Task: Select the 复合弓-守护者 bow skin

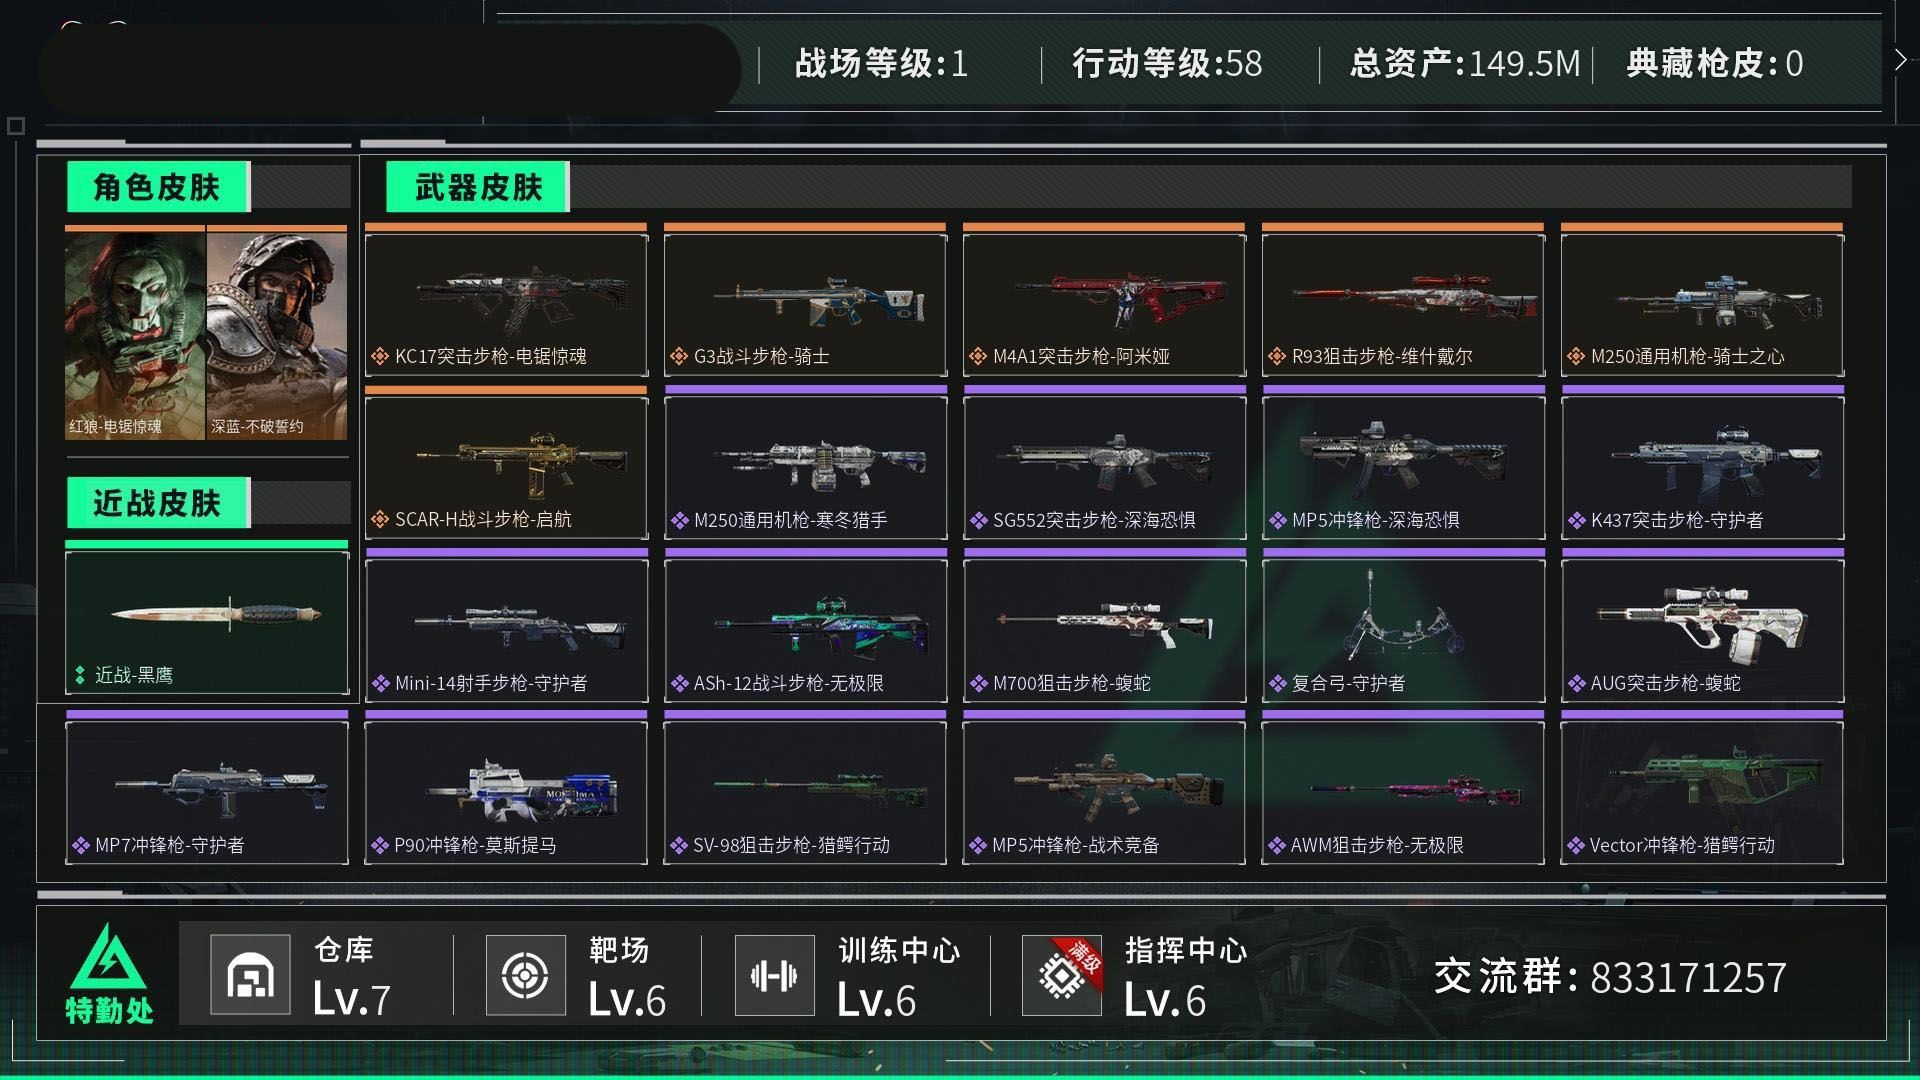Action: (x=1403, y=630)
